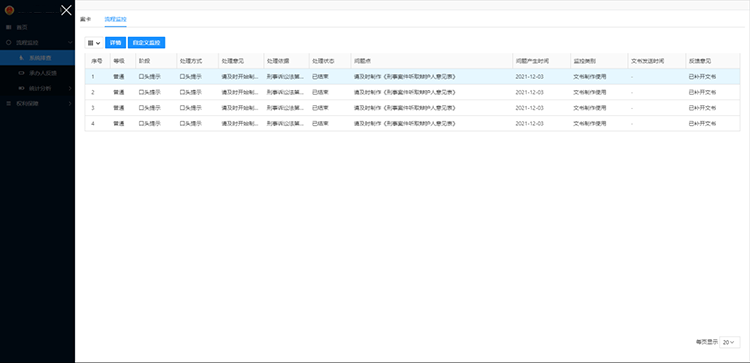Click the 自定义监控 button
This screenshot has height=363, width=750.
tap(146, 43)
